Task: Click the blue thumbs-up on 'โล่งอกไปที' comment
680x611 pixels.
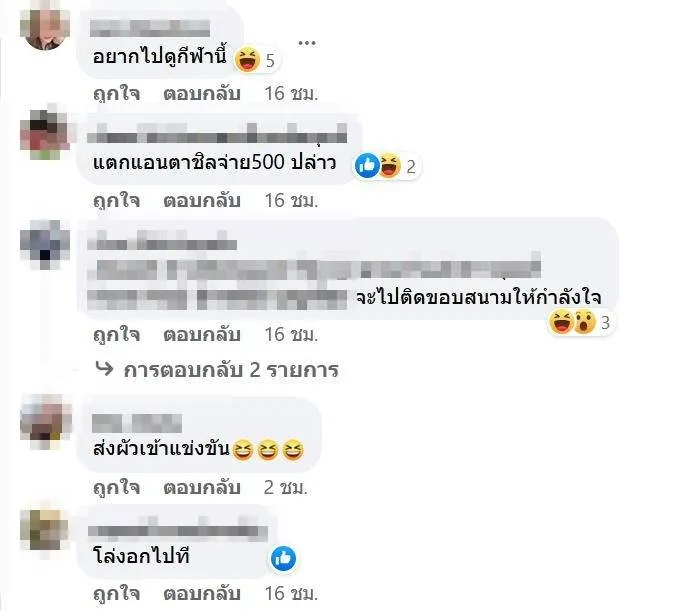Action: coord(283,559)
